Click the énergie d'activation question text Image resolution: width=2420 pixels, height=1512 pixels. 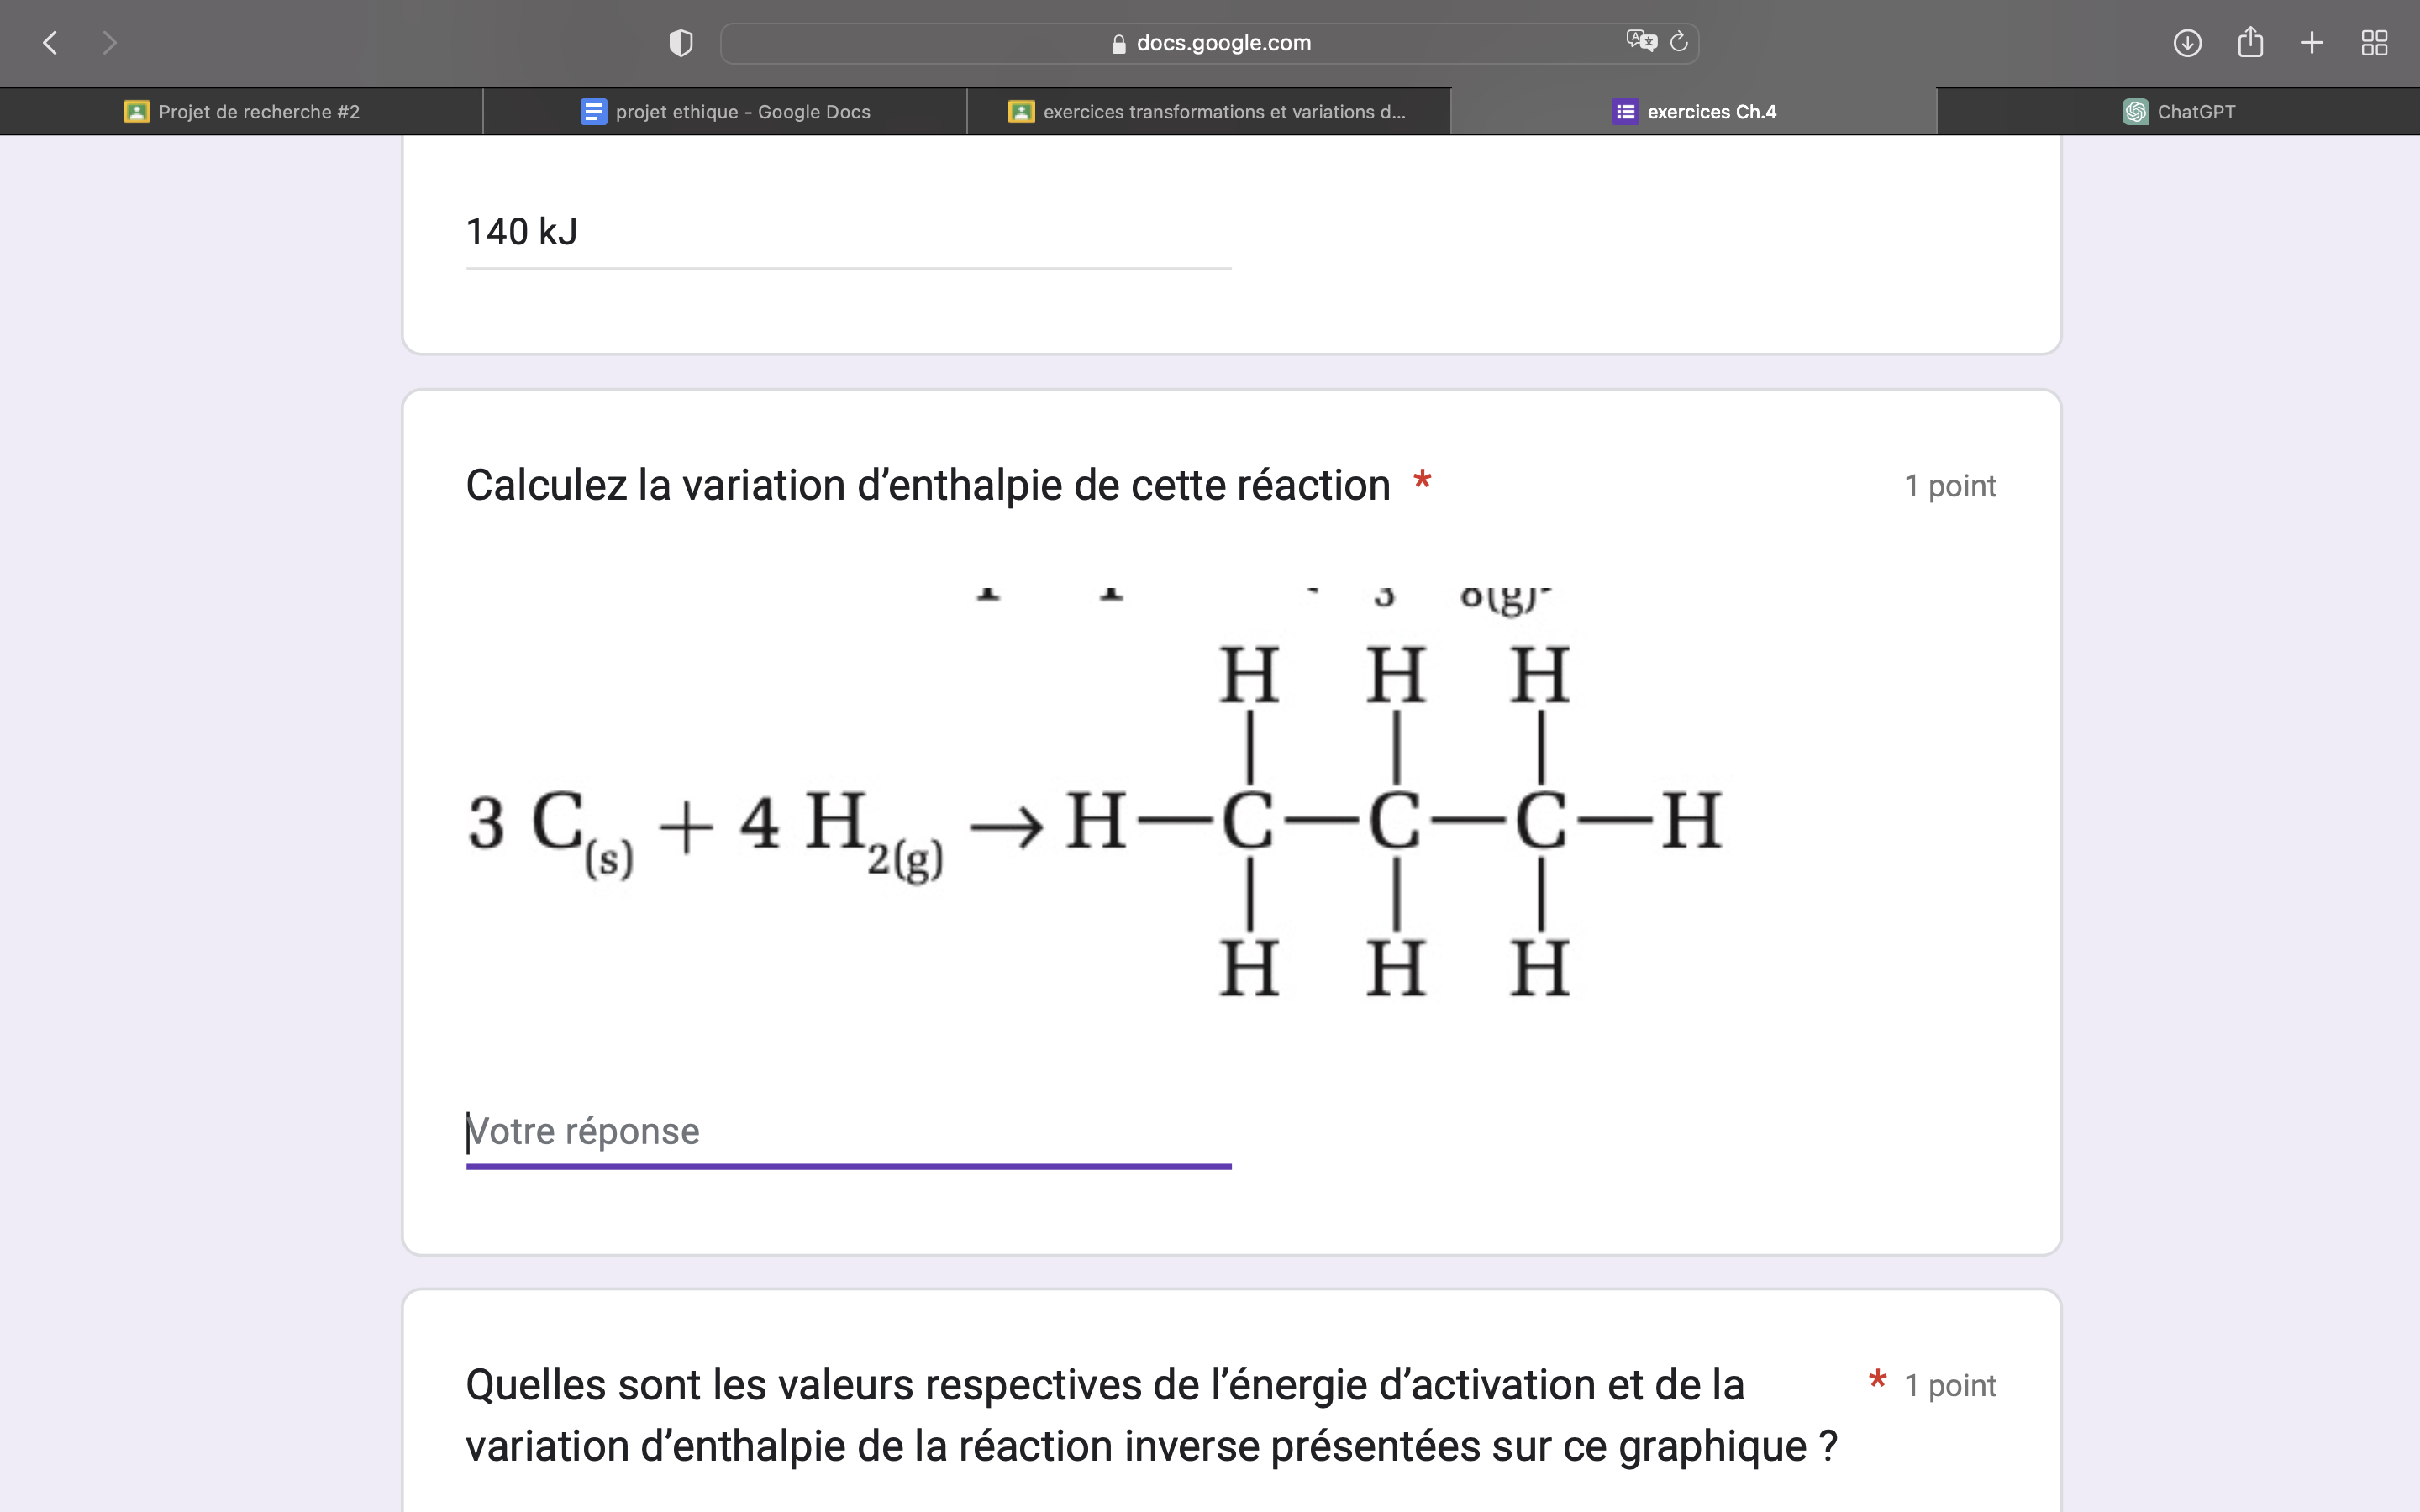[x=1150, y=1415]
